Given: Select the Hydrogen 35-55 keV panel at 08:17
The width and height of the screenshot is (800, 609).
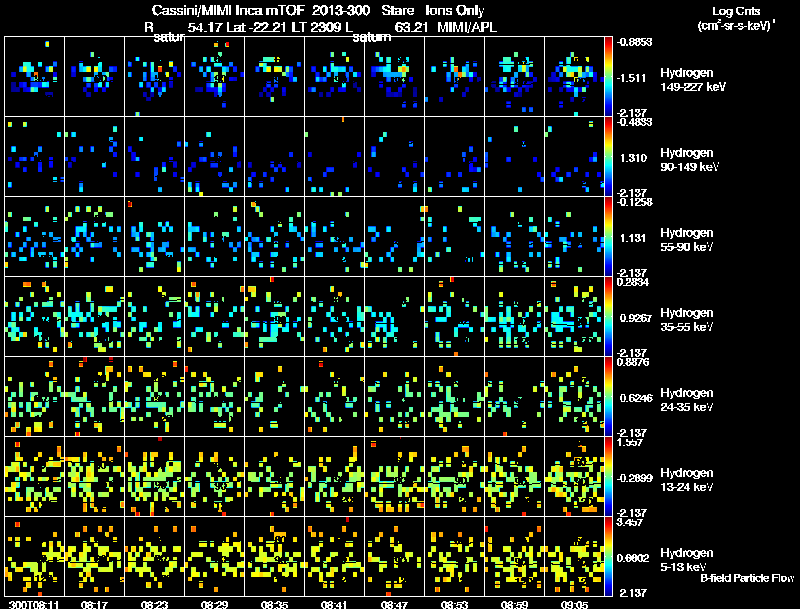Looking at the screenshot, I should click(x=94, y=317).
